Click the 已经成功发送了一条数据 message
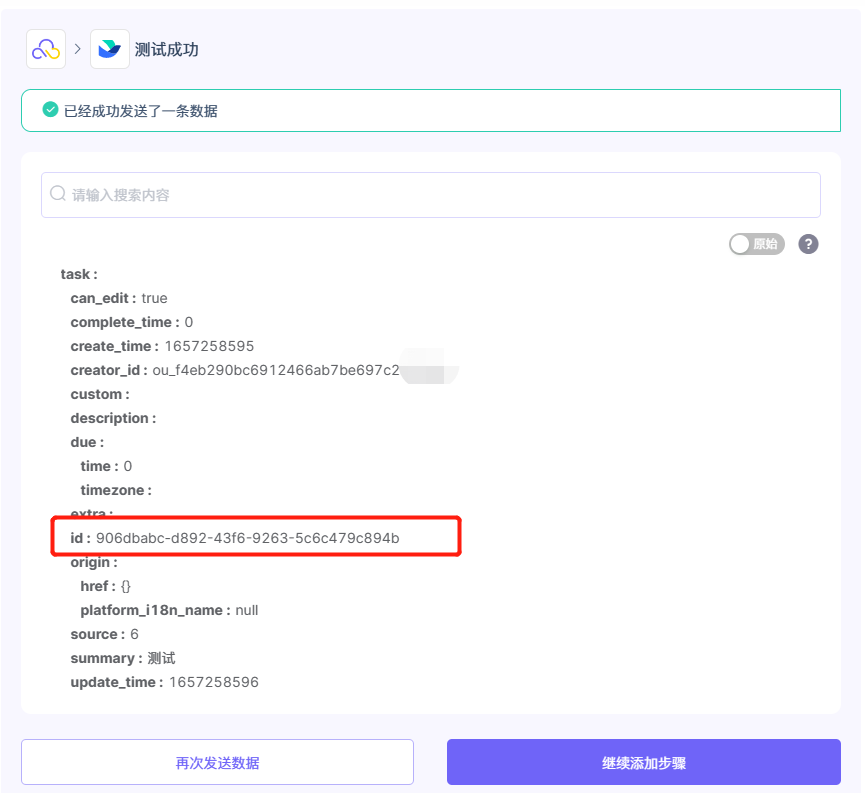 click(x=141, y=111)
